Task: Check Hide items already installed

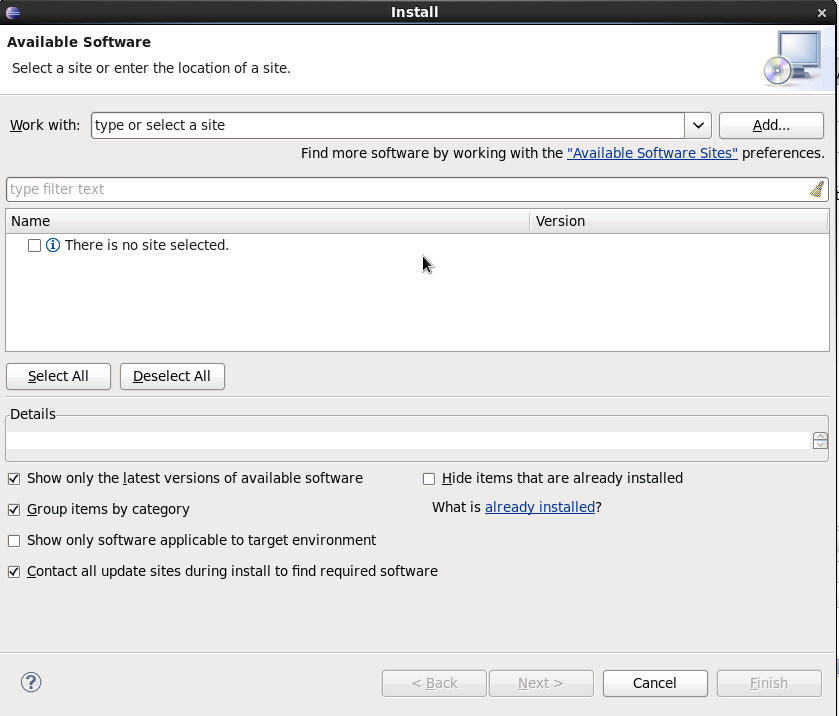Action: coord(429,479)
